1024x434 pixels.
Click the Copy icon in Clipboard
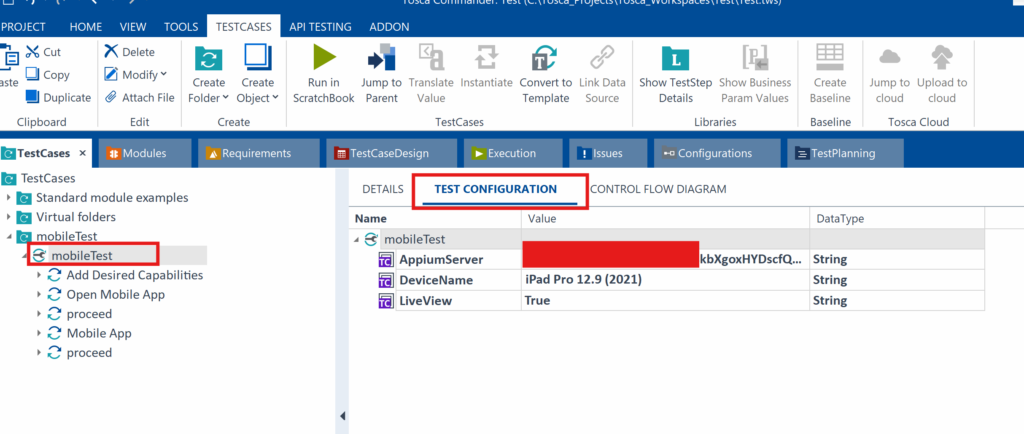click(x=33, y=74)
